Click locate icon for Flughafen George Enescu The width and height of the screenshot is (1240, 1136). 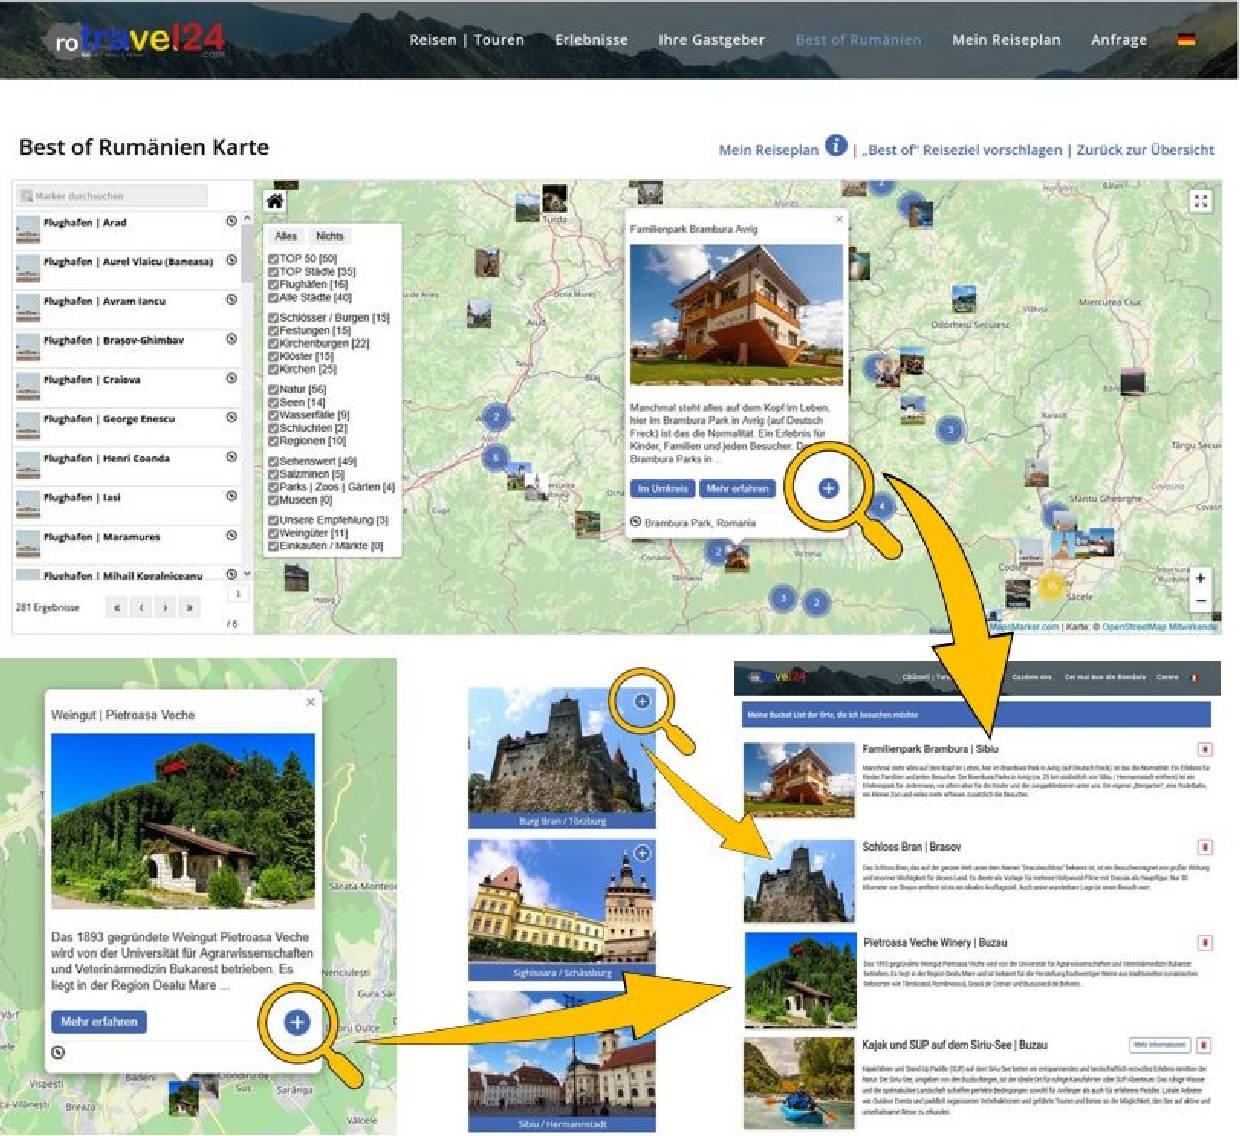[x=232, y=417]
